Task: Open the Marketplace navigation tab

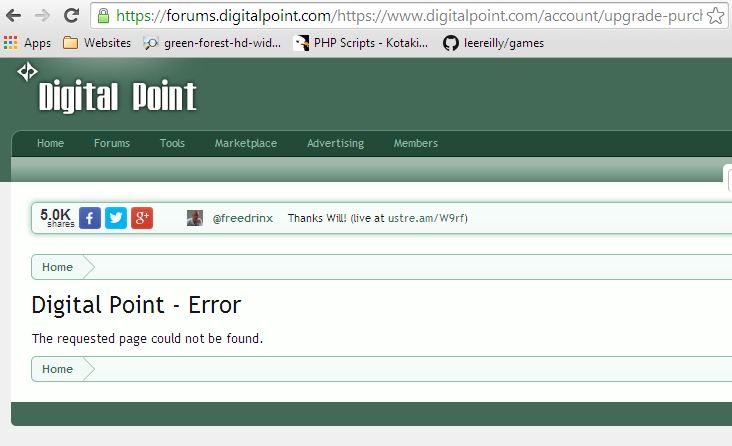Action: click(x=246, y=143)
